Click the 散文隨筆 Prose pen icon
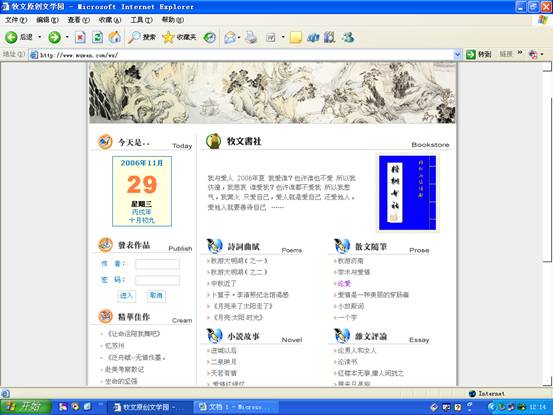Viewport: 553px width, 415px height. (x=342, y=246)
